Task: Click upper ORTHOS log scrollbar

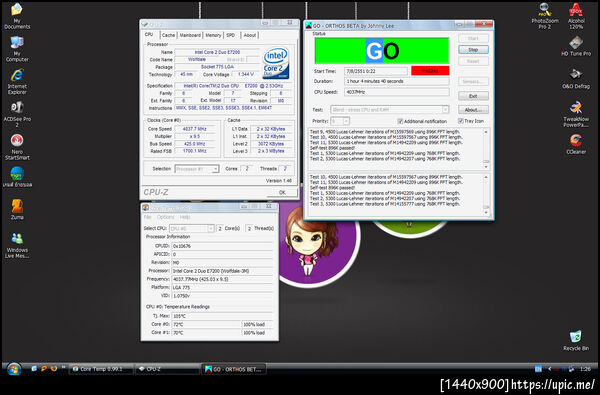Action: tap(486, 149)
